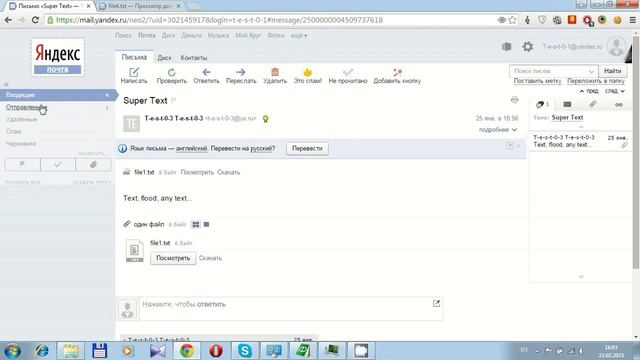Open settings gear icon in header
This screenshot has width=640, height=360.
coord(528,47)
